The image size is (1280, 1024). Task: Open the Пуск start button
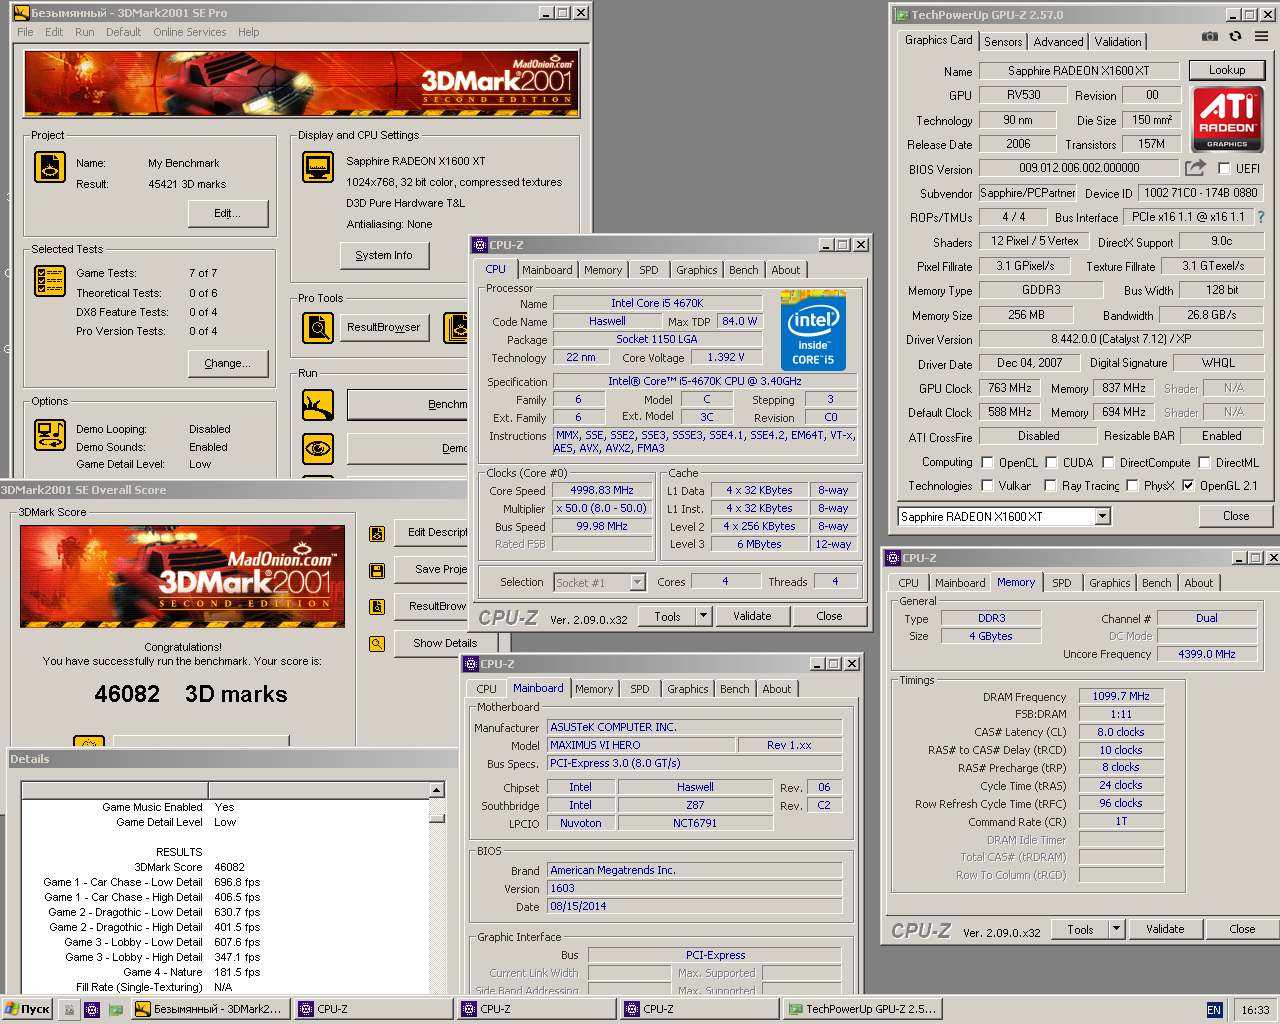click(x=27, y=1009)
